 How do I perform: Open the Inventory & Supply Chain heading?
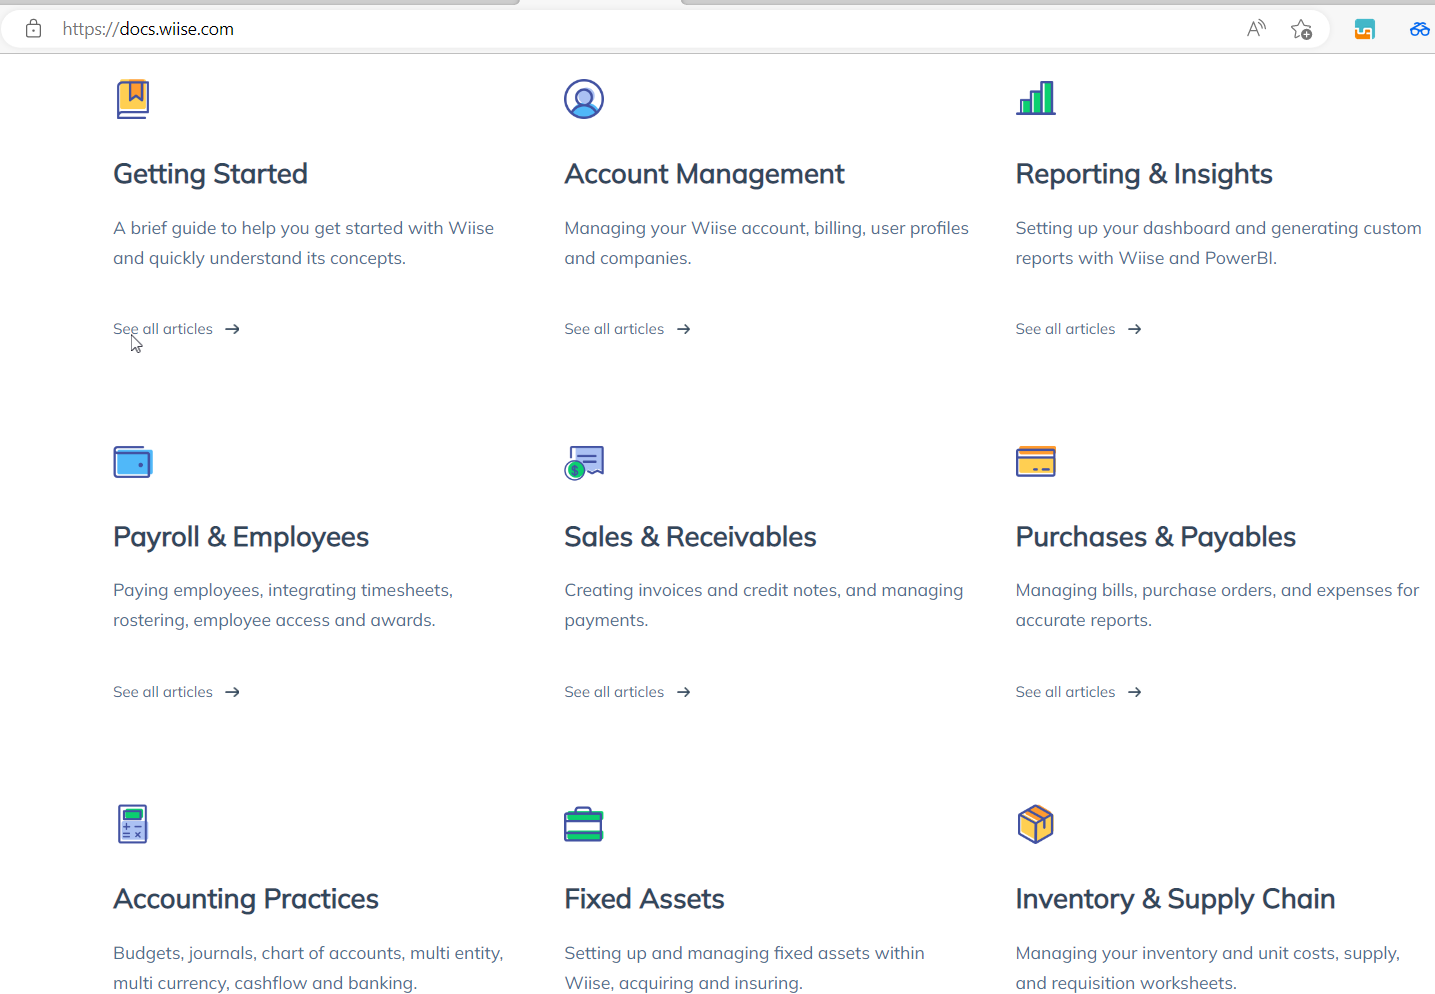(x=1175, y=899)
